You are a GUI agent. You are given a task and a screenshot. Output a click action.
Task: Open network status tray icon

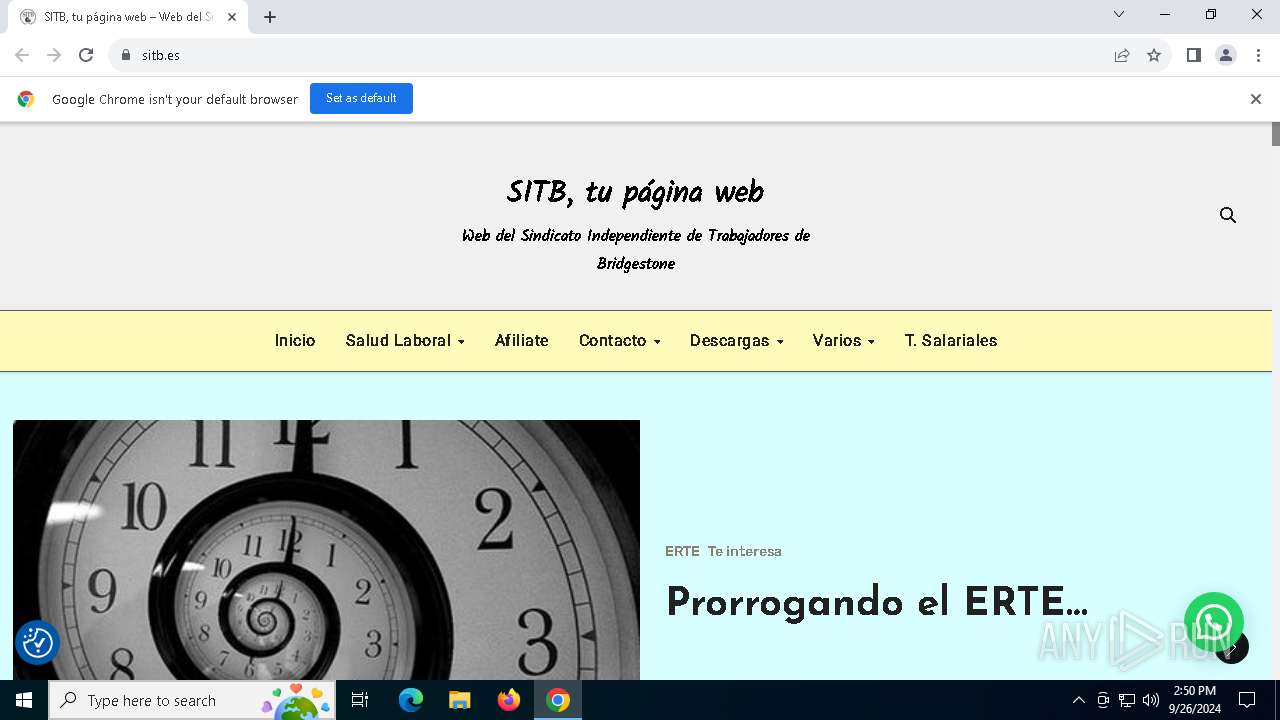[1127, 700]
